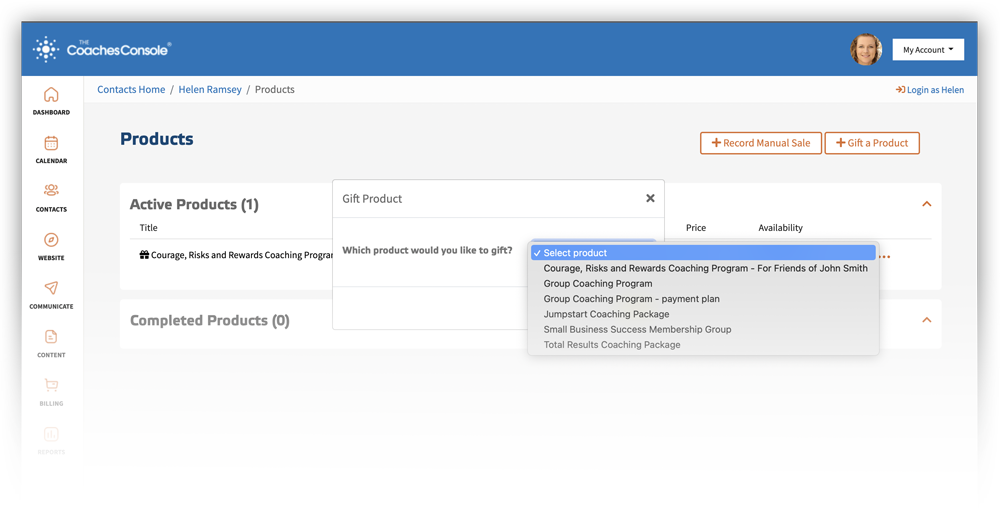Open the Contacts sidebar icon

51,190
